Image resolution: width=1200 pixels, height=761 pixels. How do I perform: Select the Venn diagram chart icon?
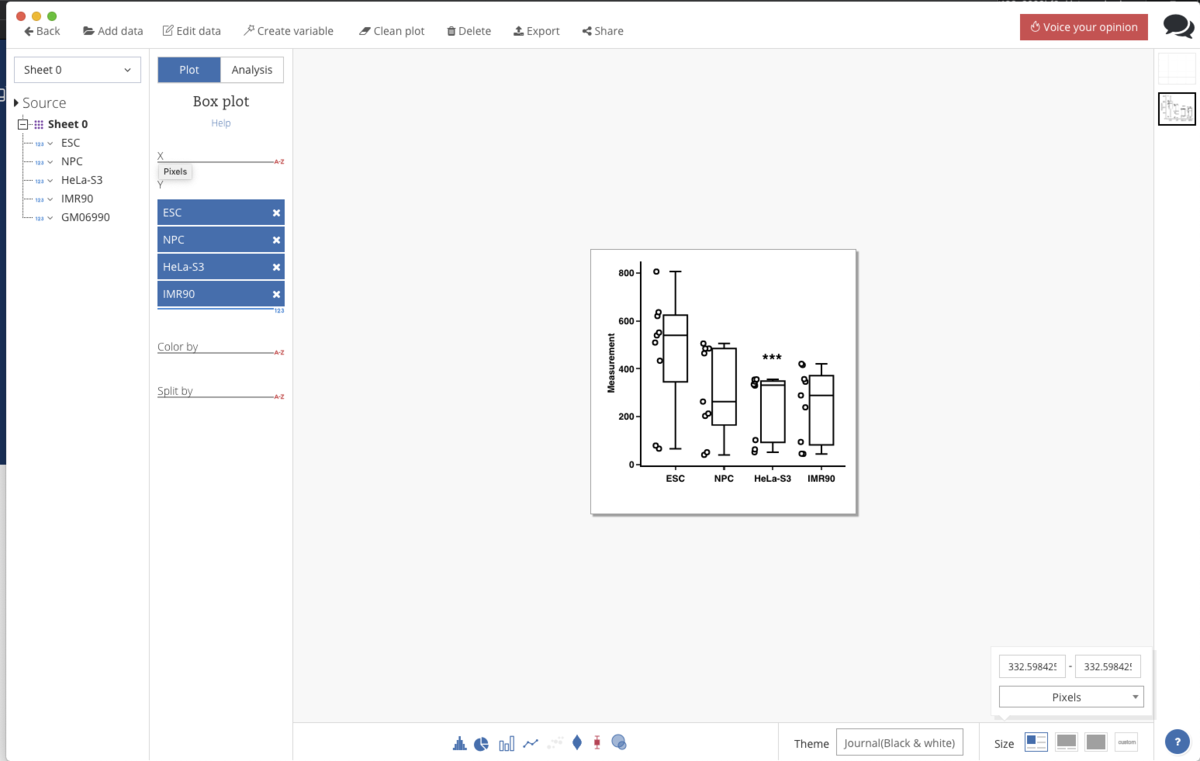[619, 743]
